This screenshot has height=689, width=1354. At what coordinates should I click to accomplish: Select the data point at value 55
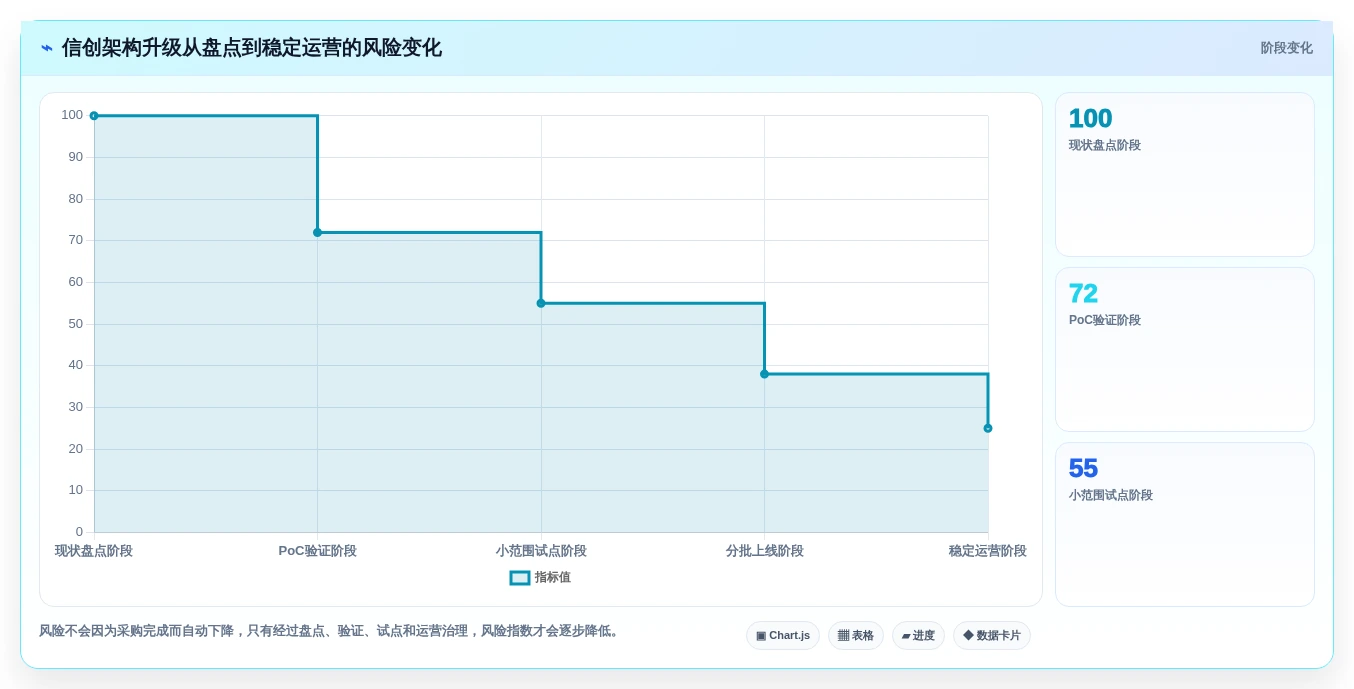tap(541, 303)
